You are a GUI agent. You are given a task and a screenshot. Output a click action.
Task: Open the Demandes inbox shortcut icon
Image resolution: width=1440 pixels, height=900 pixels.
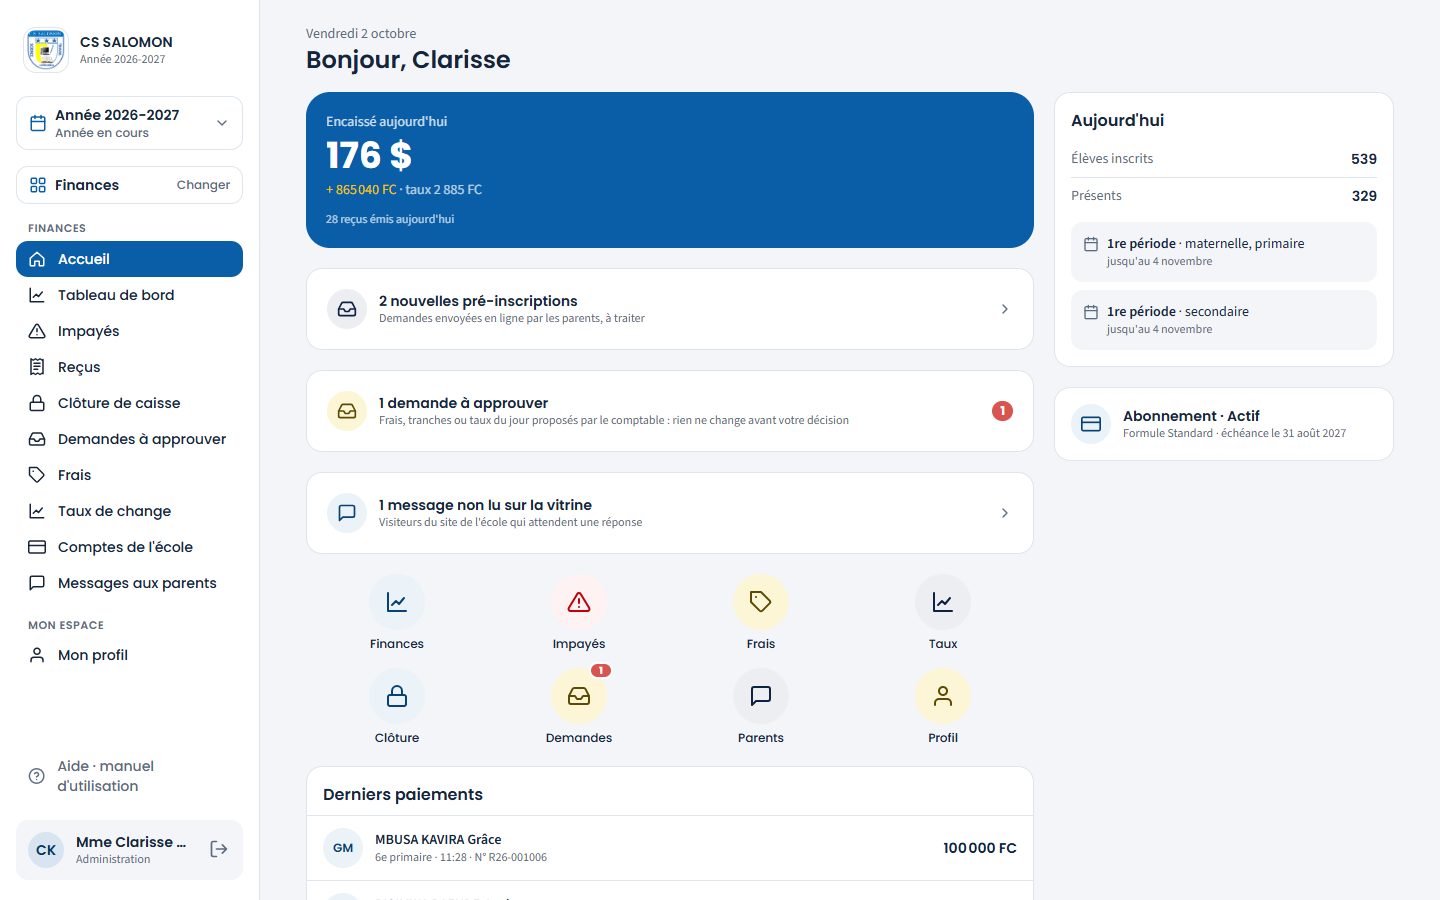pyautogui.click(x=579, y=696)
